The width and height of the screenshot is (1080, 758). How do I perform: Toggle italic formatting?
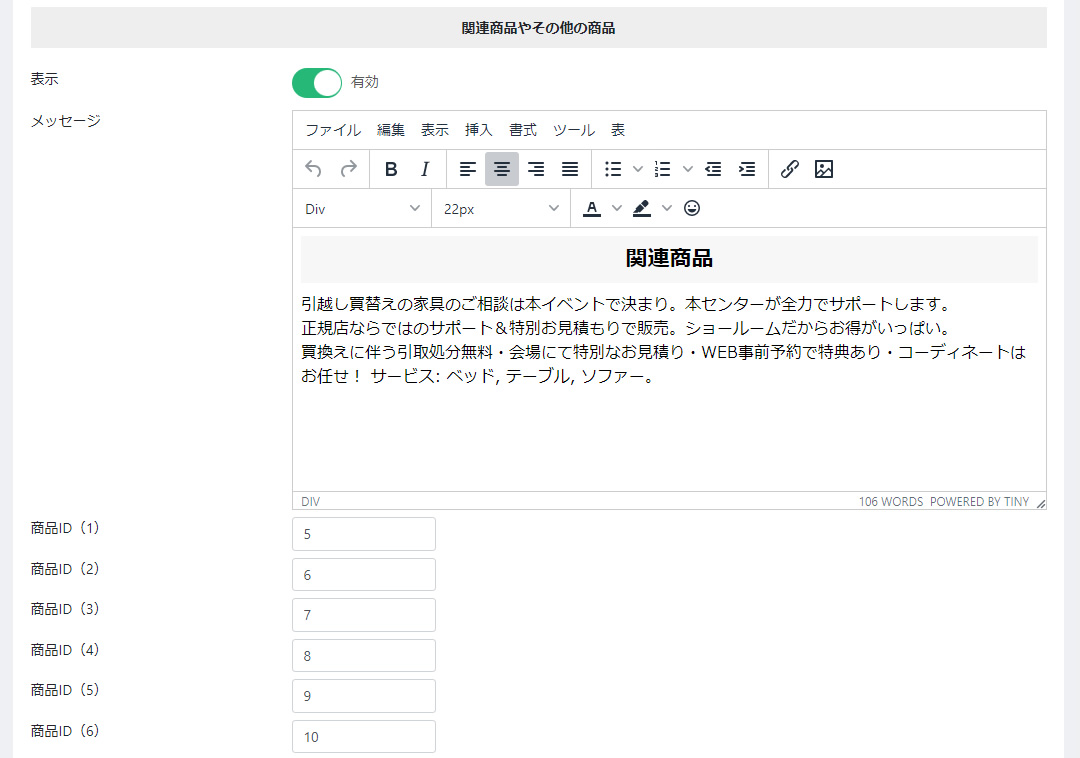[425, 169]
